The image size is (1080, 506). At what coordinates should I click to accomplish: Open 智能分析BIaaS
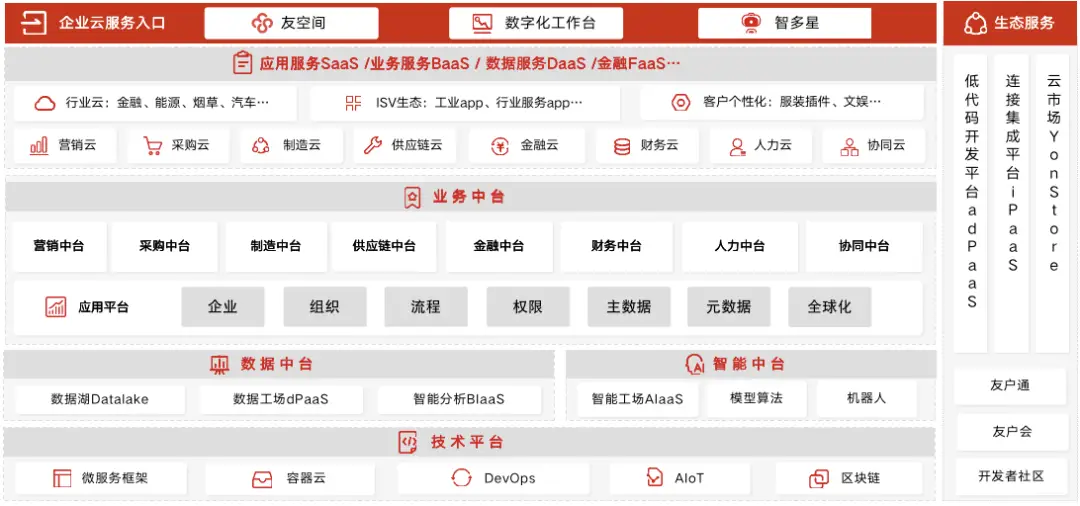(x=459, y=399)
